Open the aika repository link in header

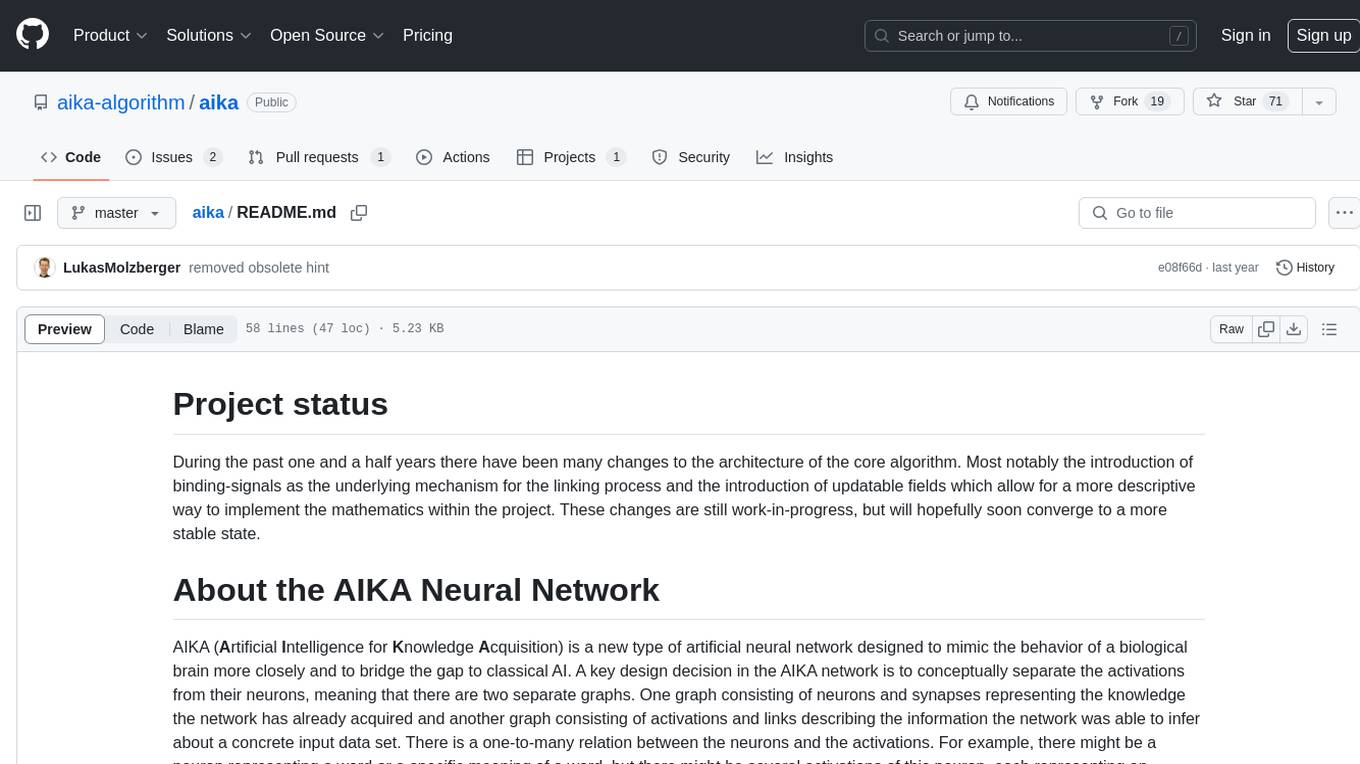click(219, 102)
